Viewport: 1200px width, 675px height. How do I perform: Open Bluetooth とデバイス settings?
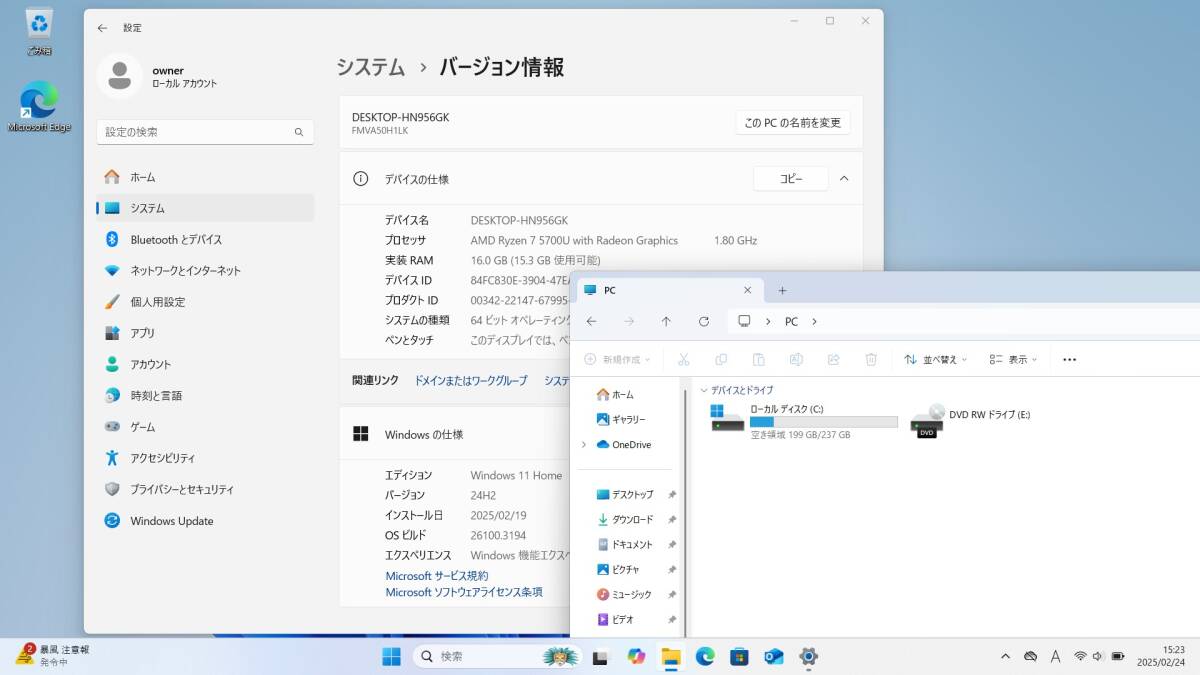[205, 239]
